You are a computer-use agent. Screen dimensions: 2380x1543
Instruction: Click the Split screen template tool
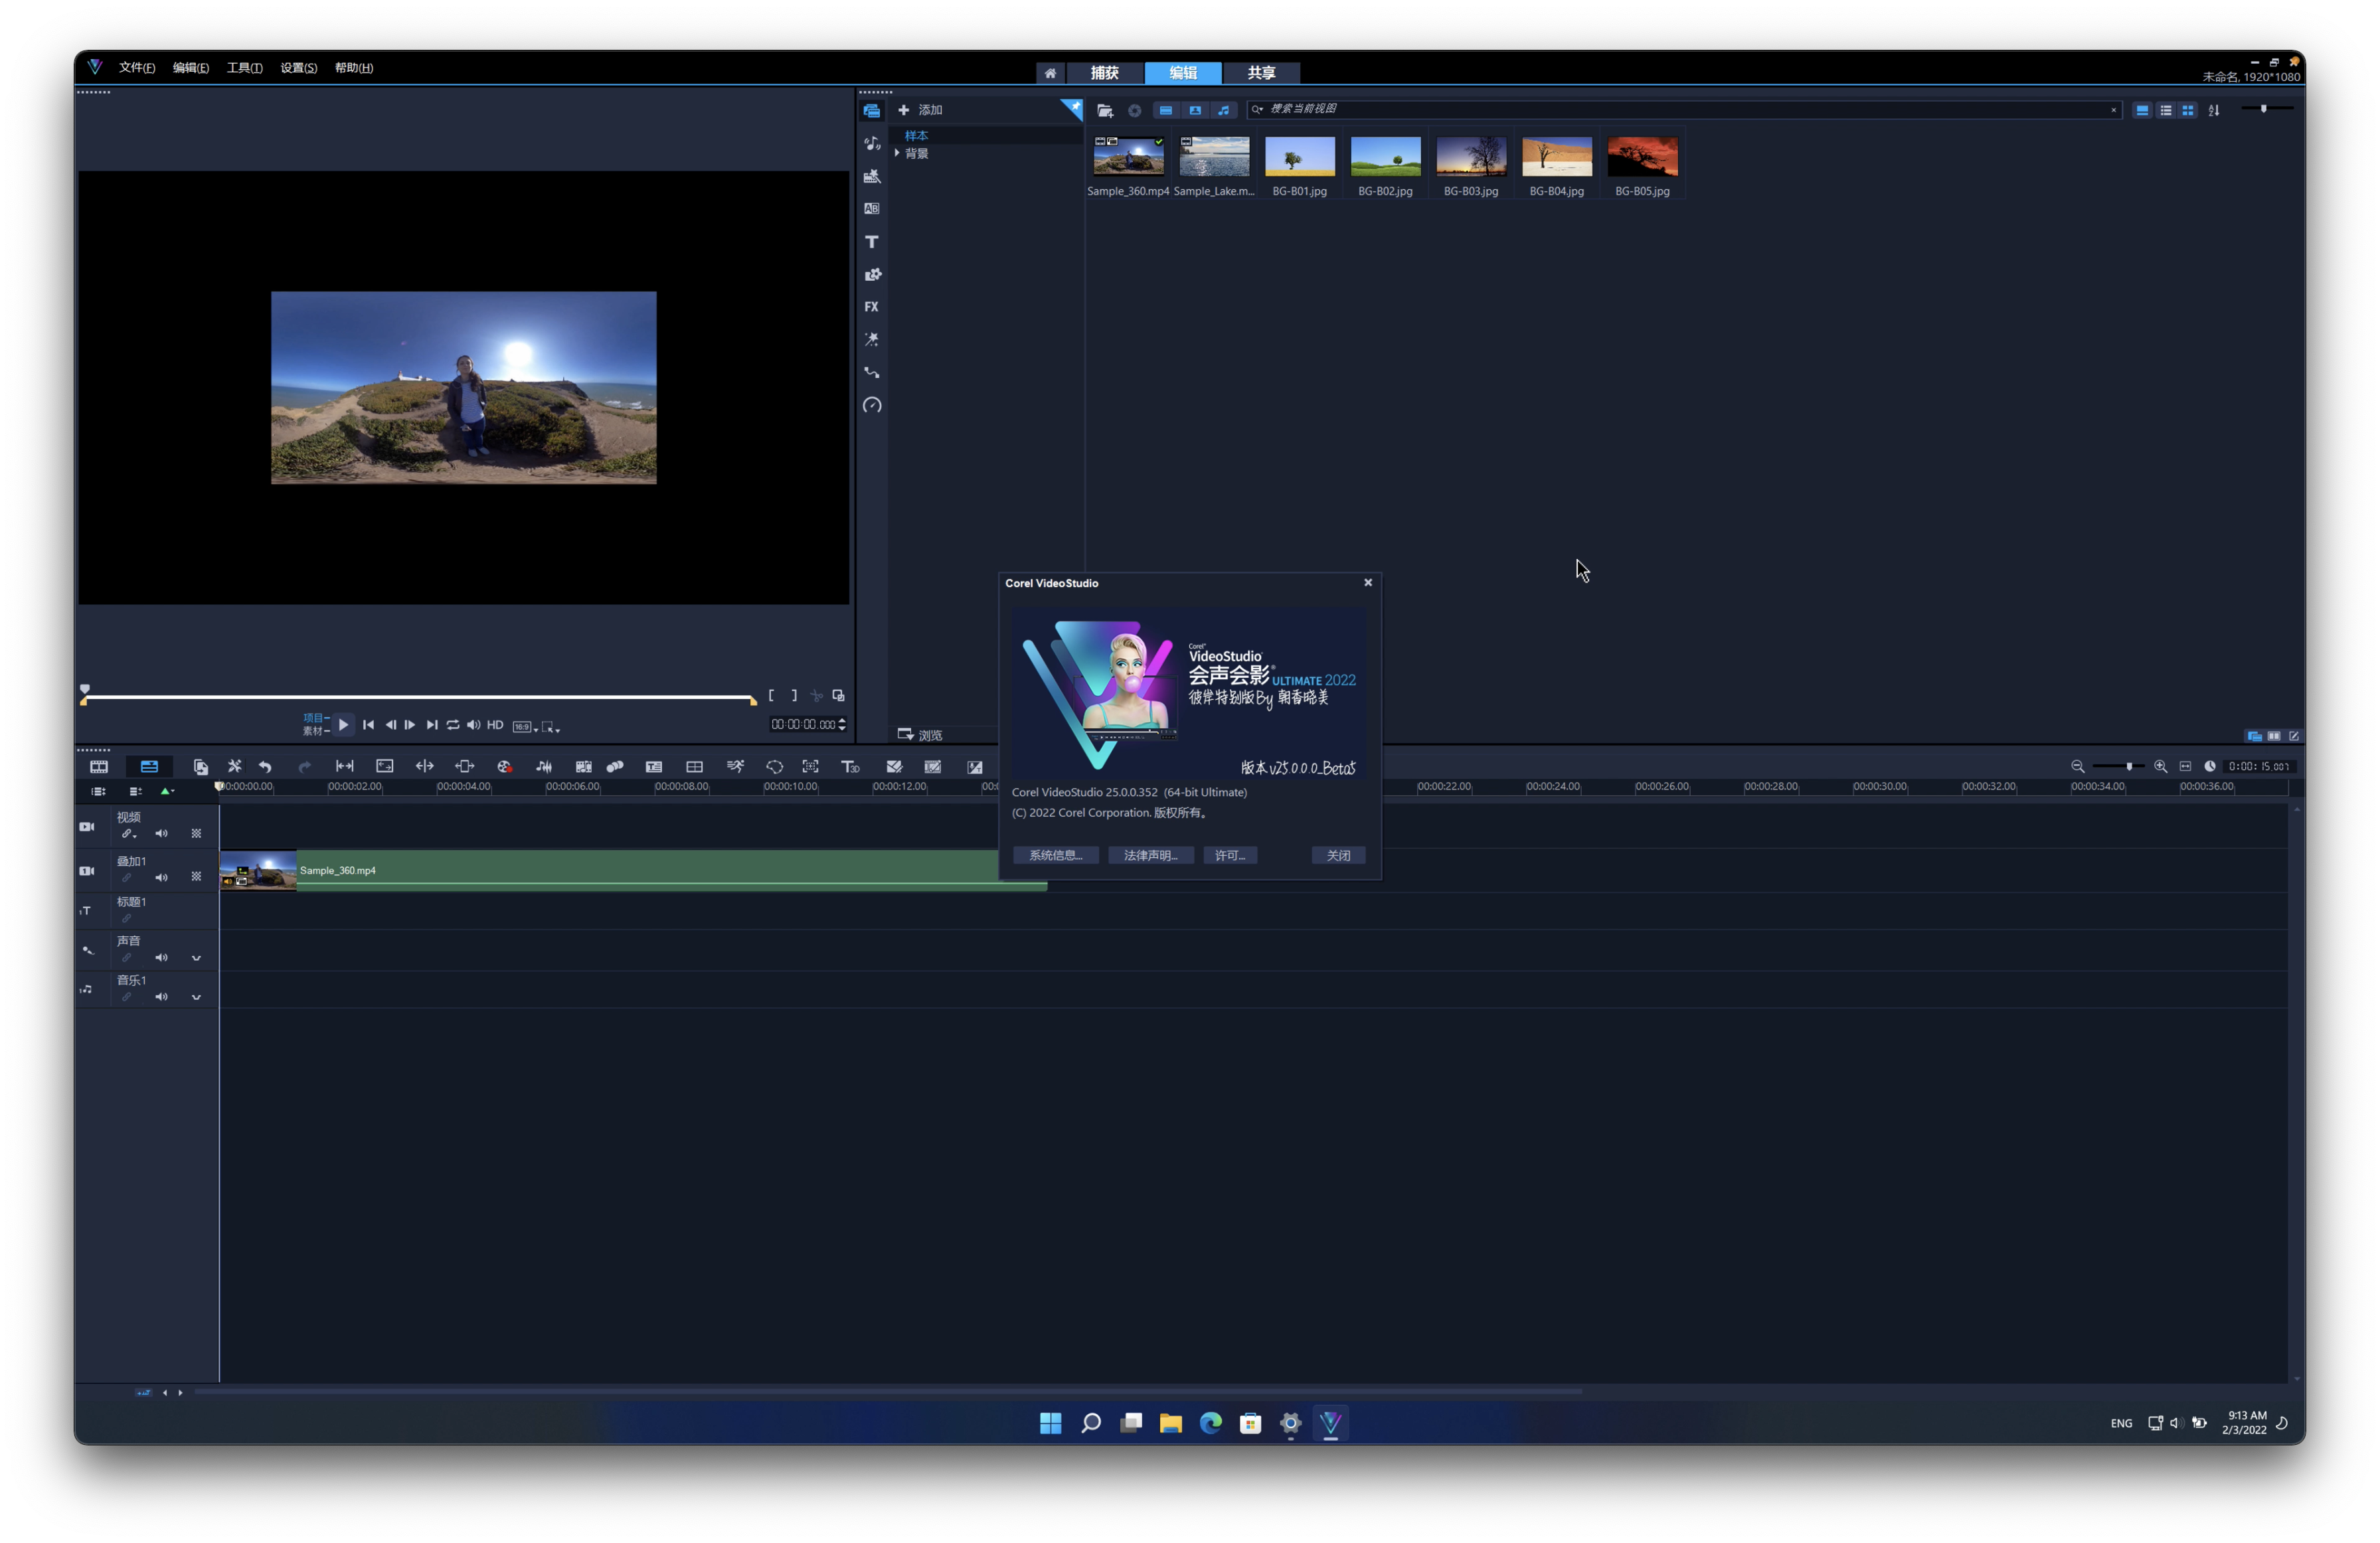[x=694, y=767]
